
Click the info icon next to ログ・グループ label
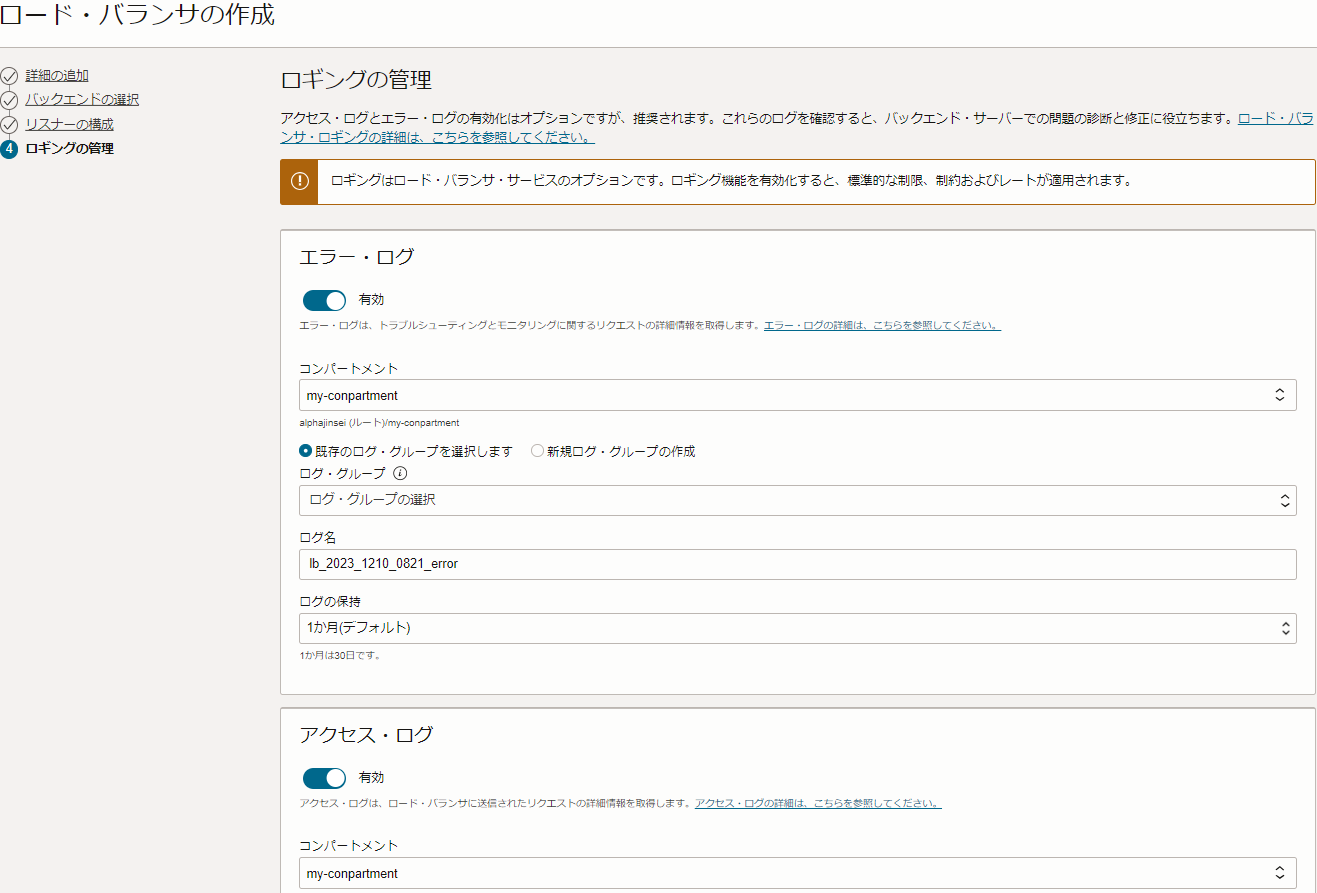pos(400,474)
